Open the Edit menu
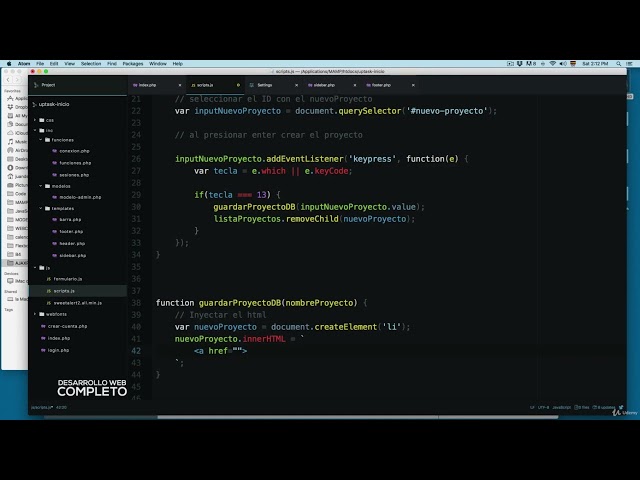640x480 pixels. click(54, 64)
